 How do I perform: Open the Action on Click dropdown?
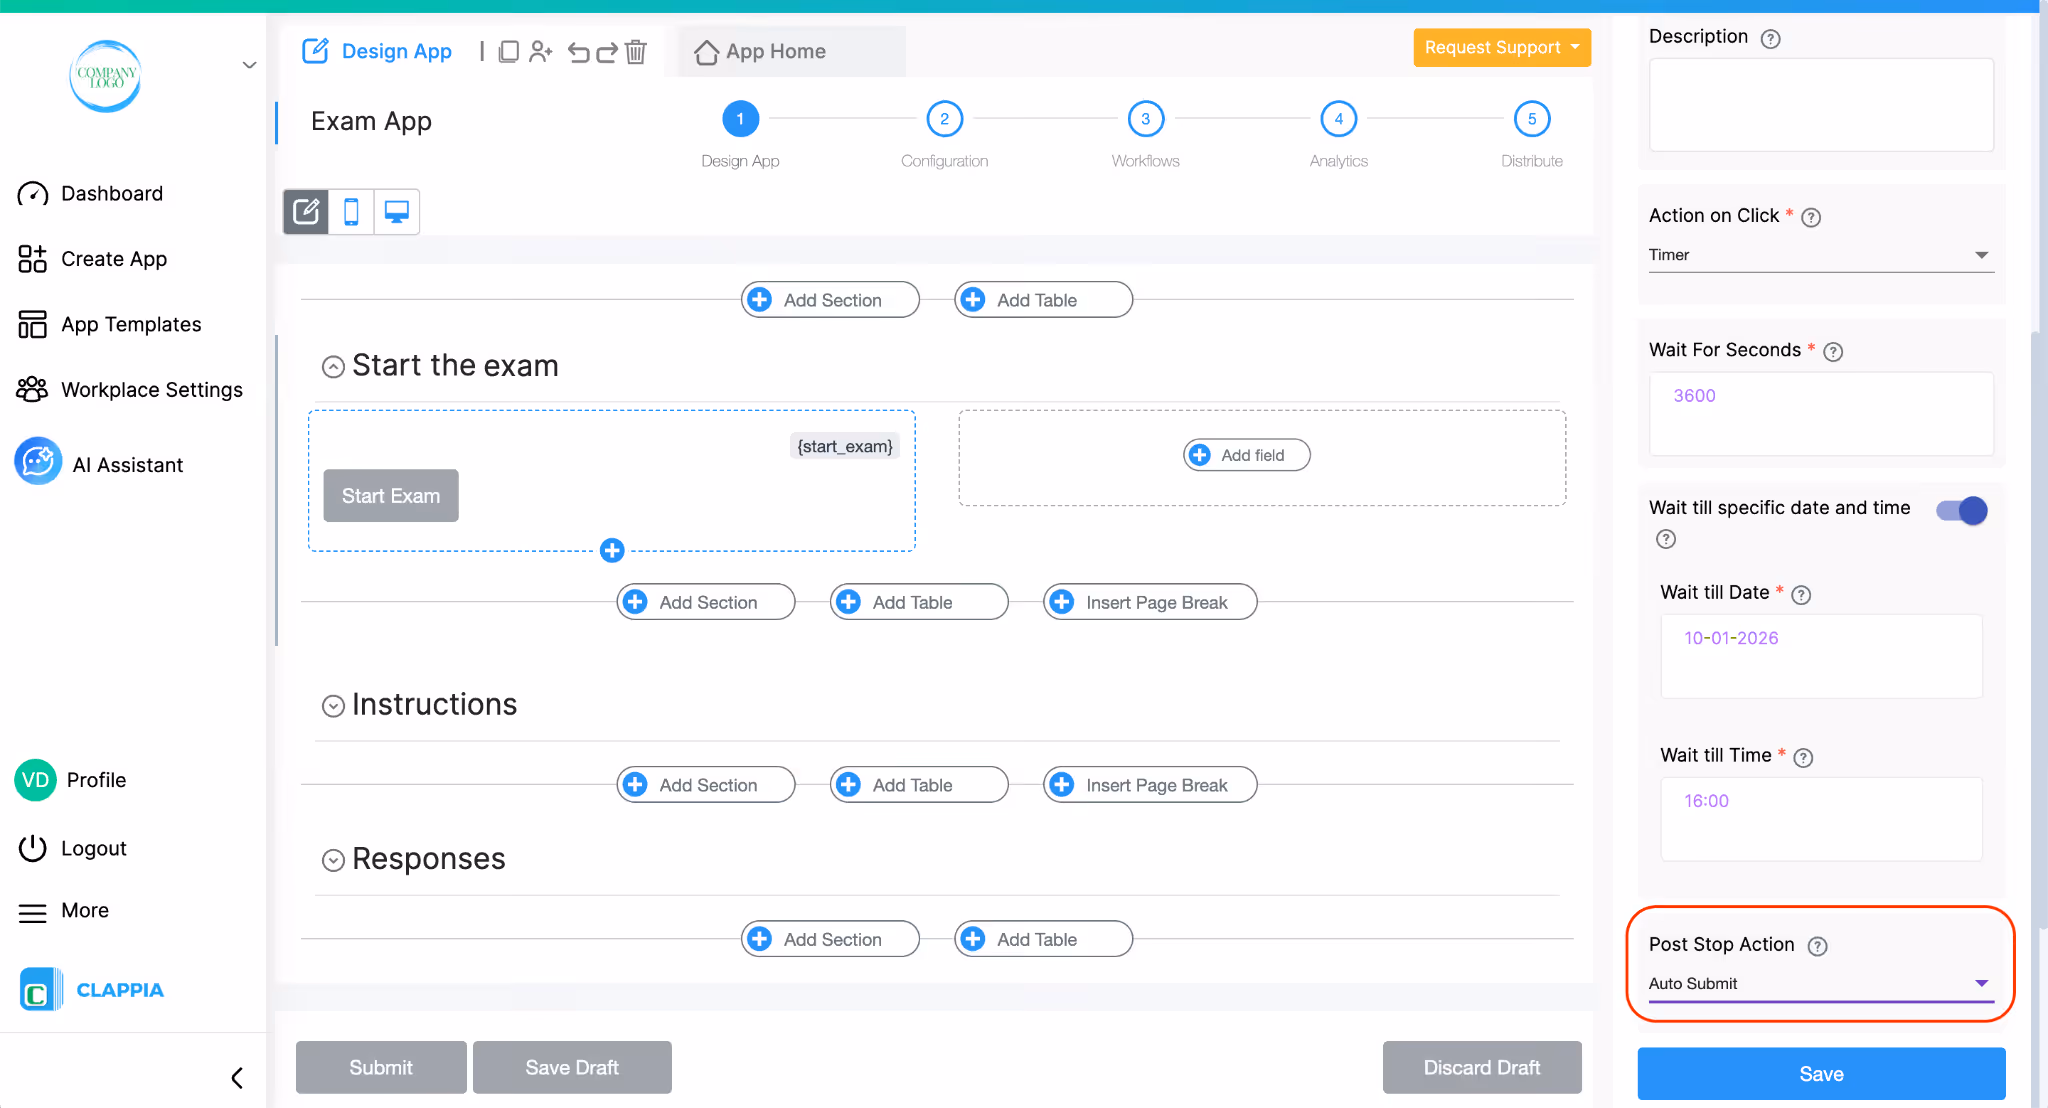coord(1820,255)
